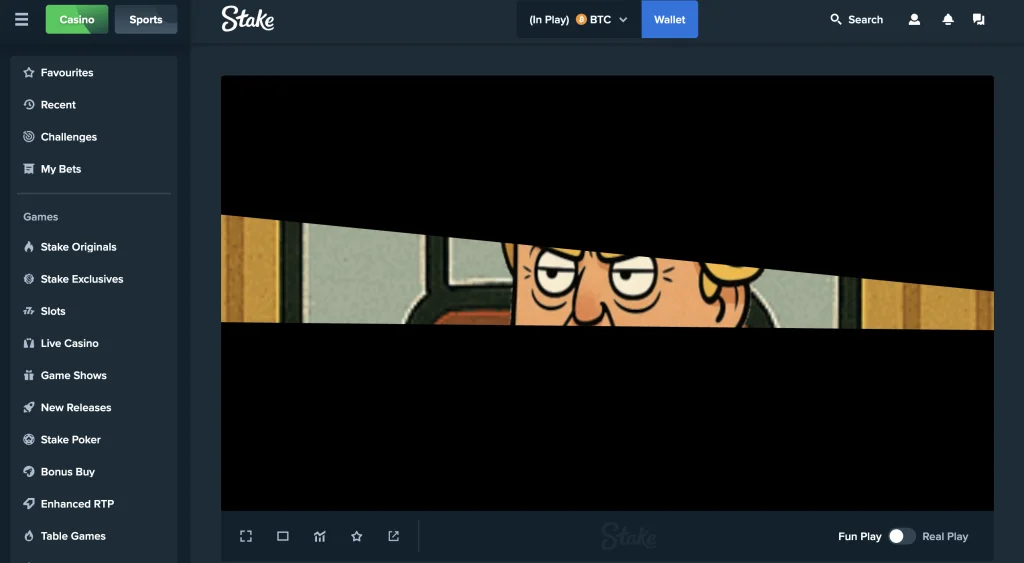Open the Wallet button
The height and width of the screenshot is (563, 1024).
pos(669,20)
